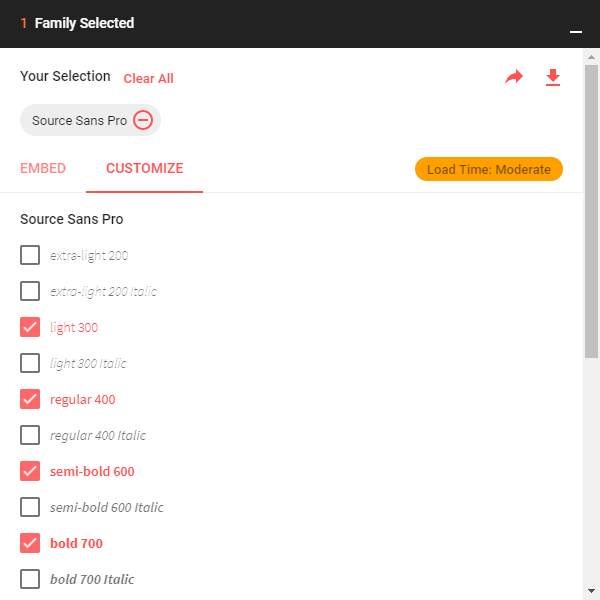Uncheck the regular 400 style
Image resolution: width=600 pixels, height=600 pixels.
[30, 399]
